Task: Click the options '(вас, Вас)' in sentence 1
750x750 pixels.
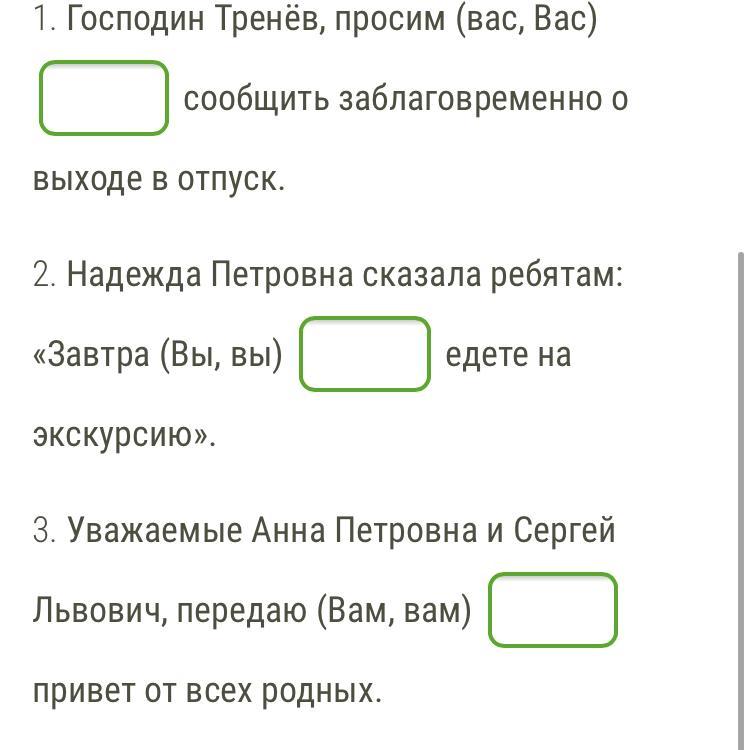Action: pyautogui.click(x=527, y=19)
